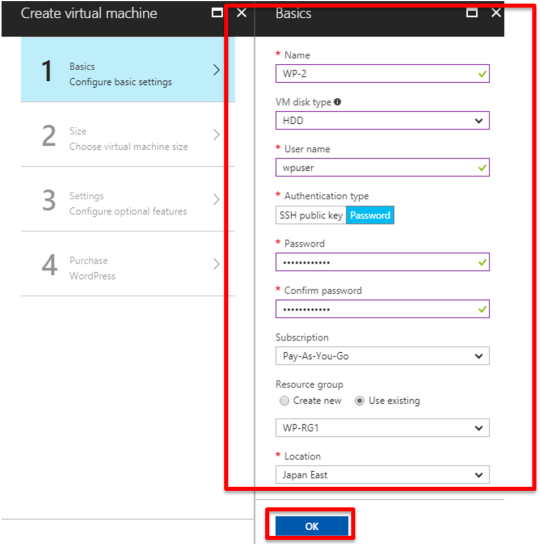Select step 4 Purchase WordPress
The width and height of the screenshot is (540, 544).
pyautogui.click(x=128, y=264)
